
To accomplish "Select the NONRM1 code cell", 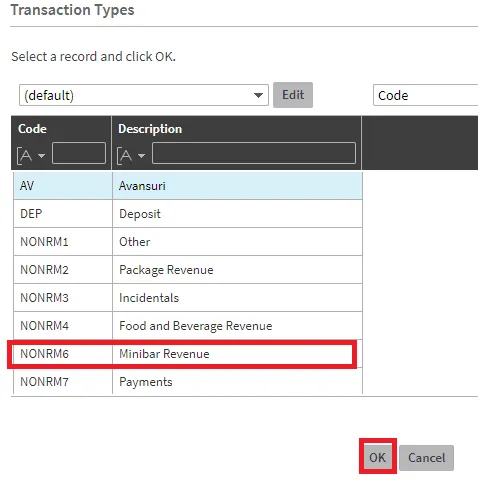I will coord(63,242).
